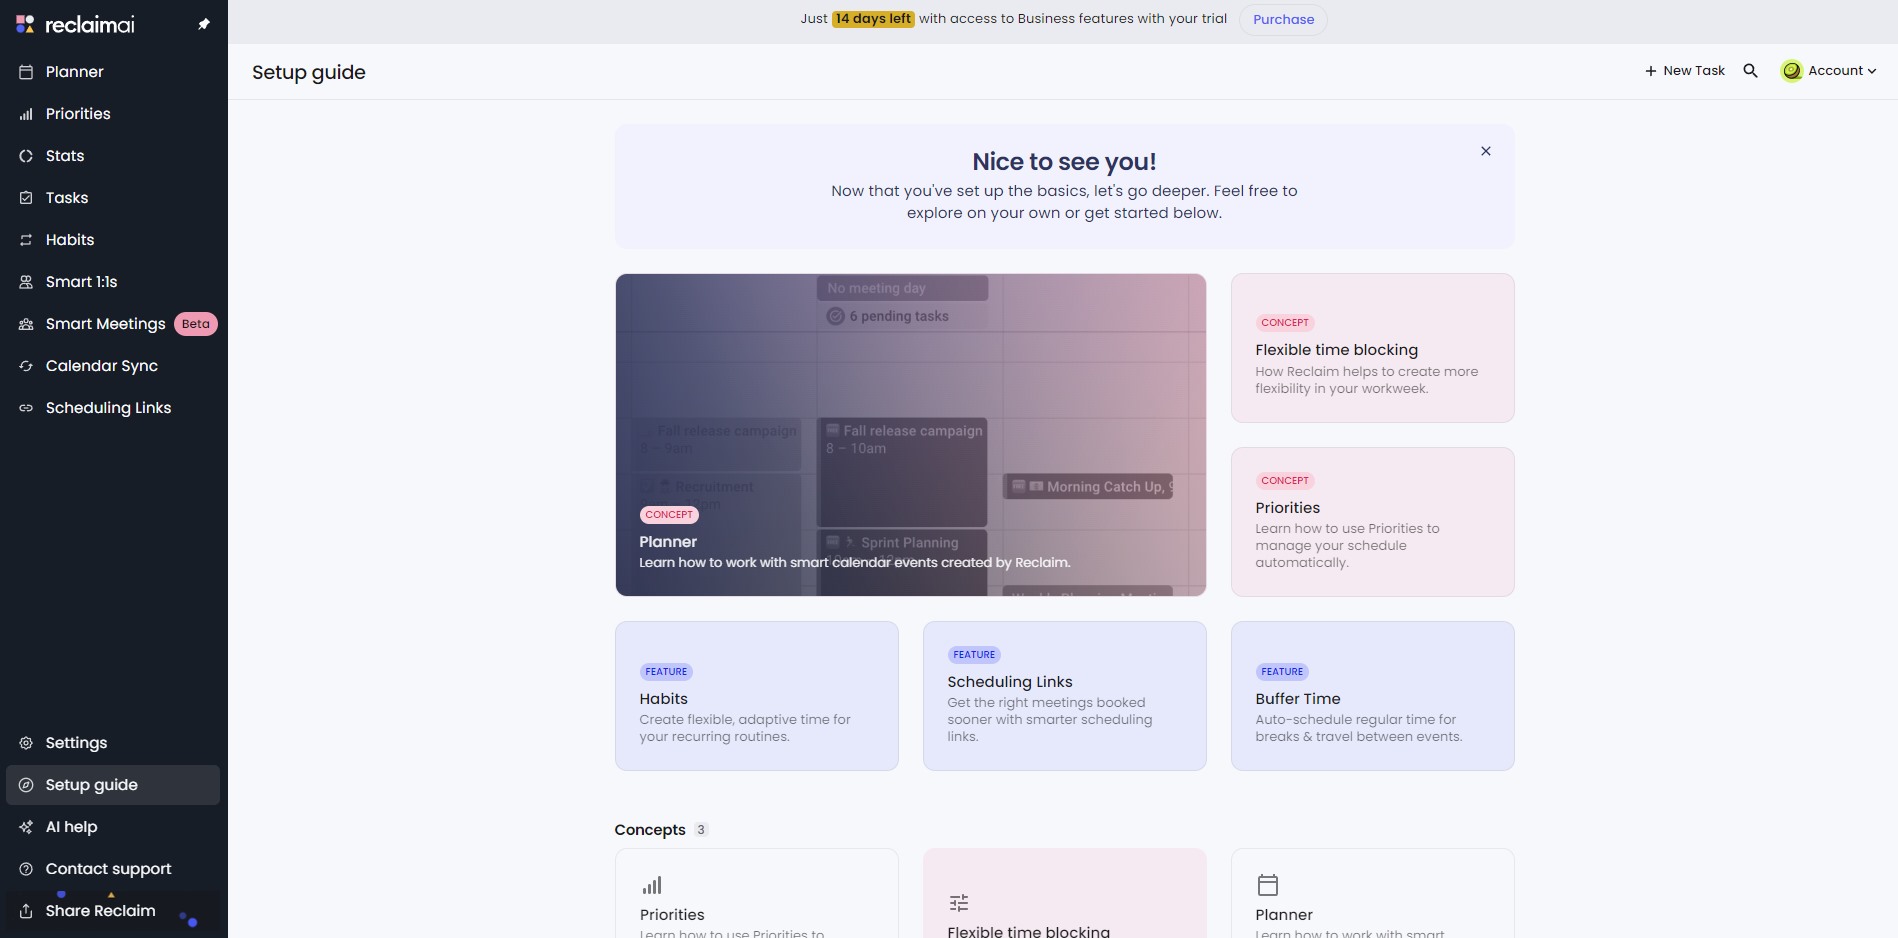Click the Planner calendar icon in sidebar
1898x938 pixels.
[x=26, y=72]
